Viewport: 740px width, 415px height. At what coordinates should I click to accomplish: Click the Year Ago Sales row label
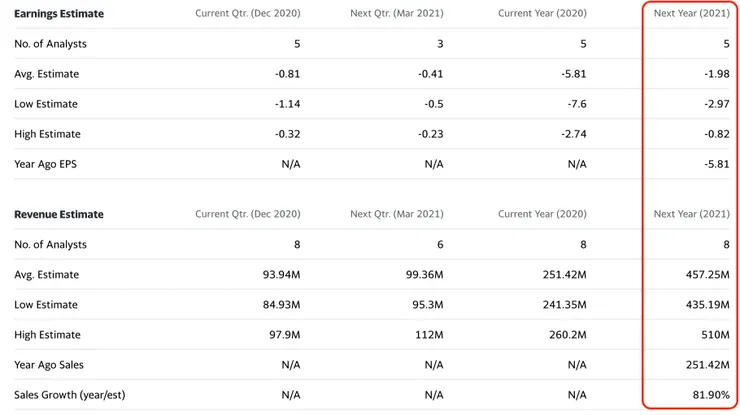click(49, 364)
